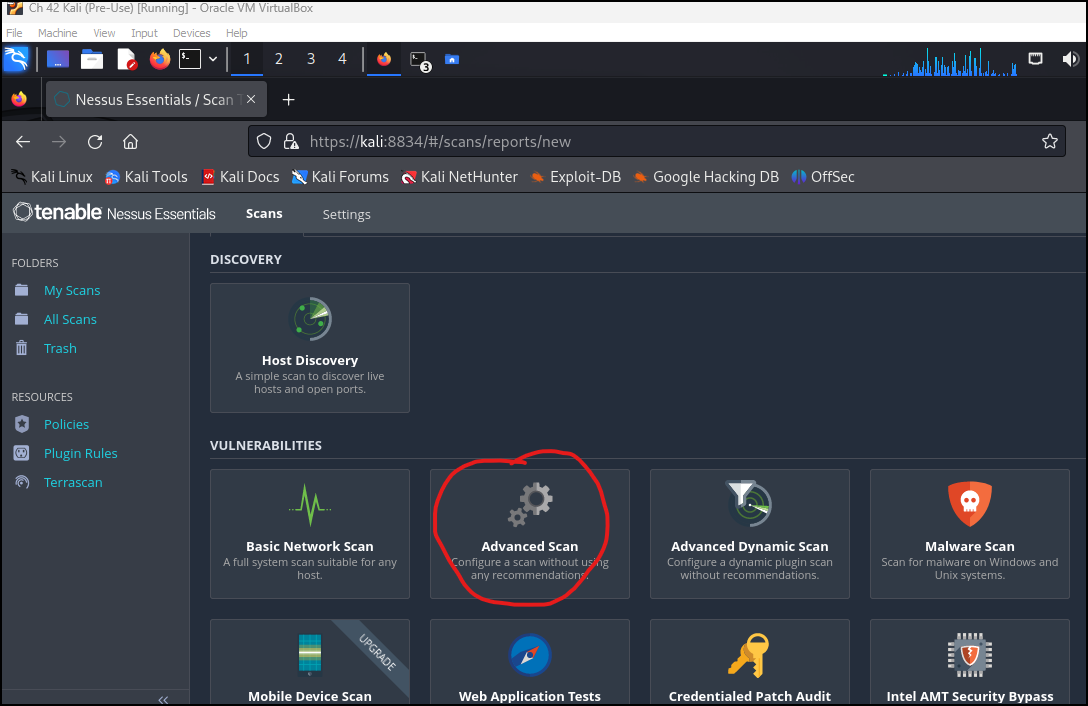Click the Tenable Nessus Essentials logo
Image resolution: width=1088 pixels, height=706 pixels.
click(114, 212)
